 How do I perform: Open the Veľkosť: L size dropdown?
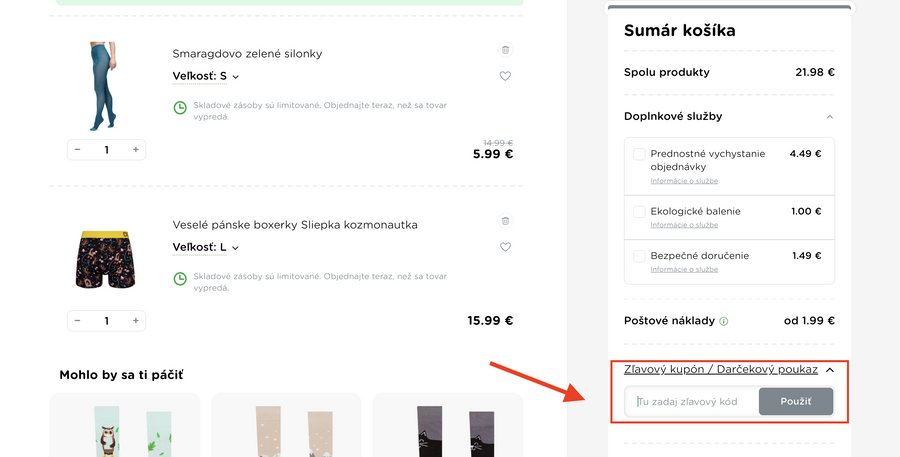206,247
